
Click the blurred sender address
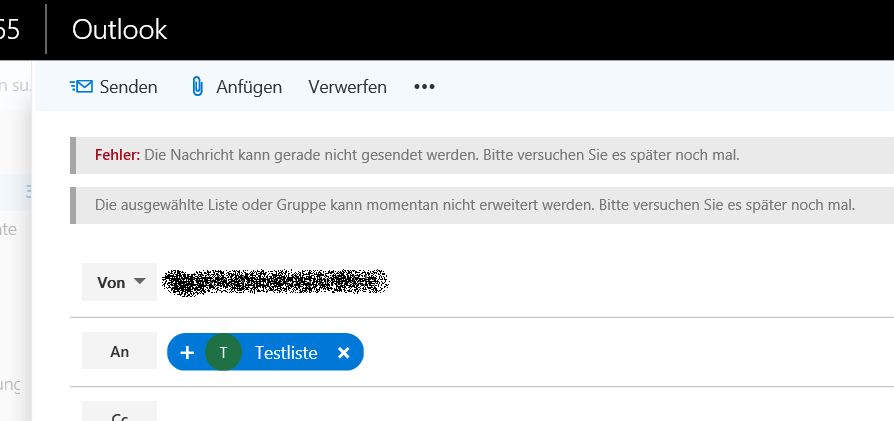pyautogui.click(x=275, y=281)
